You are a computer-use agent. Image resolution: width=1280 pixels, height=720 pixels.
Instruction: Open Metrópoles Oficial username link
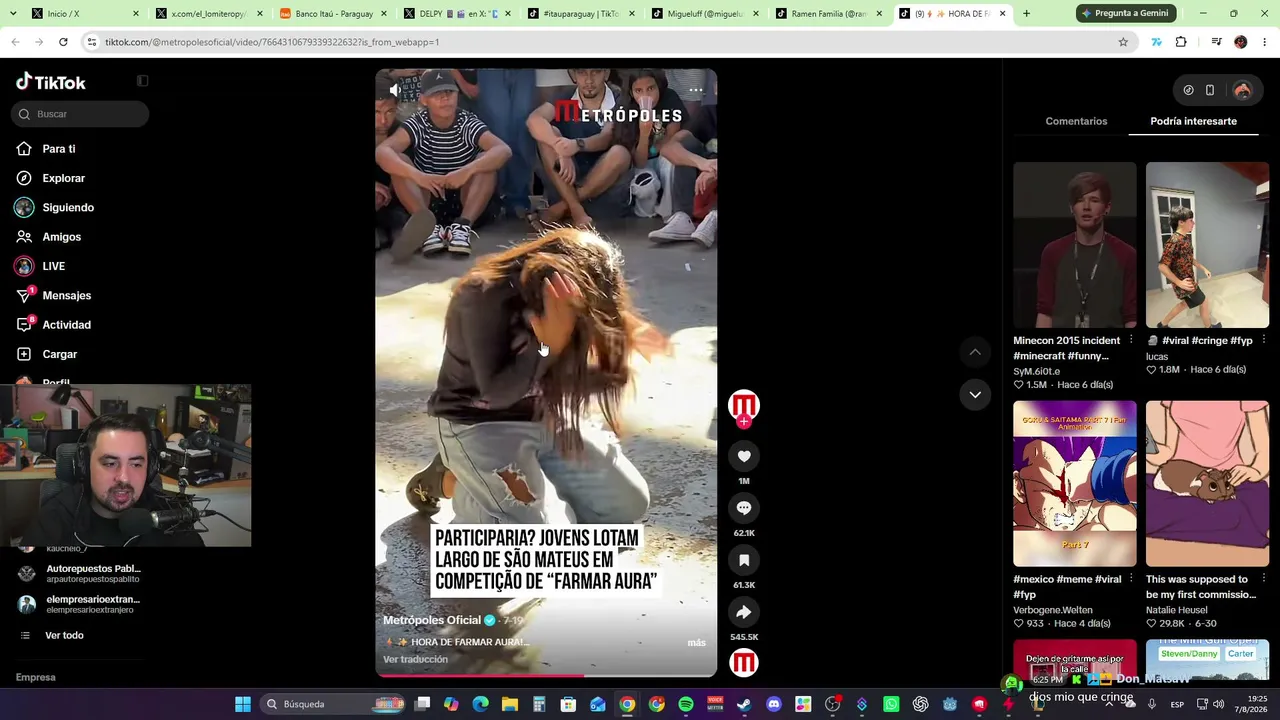coord(432,620)
